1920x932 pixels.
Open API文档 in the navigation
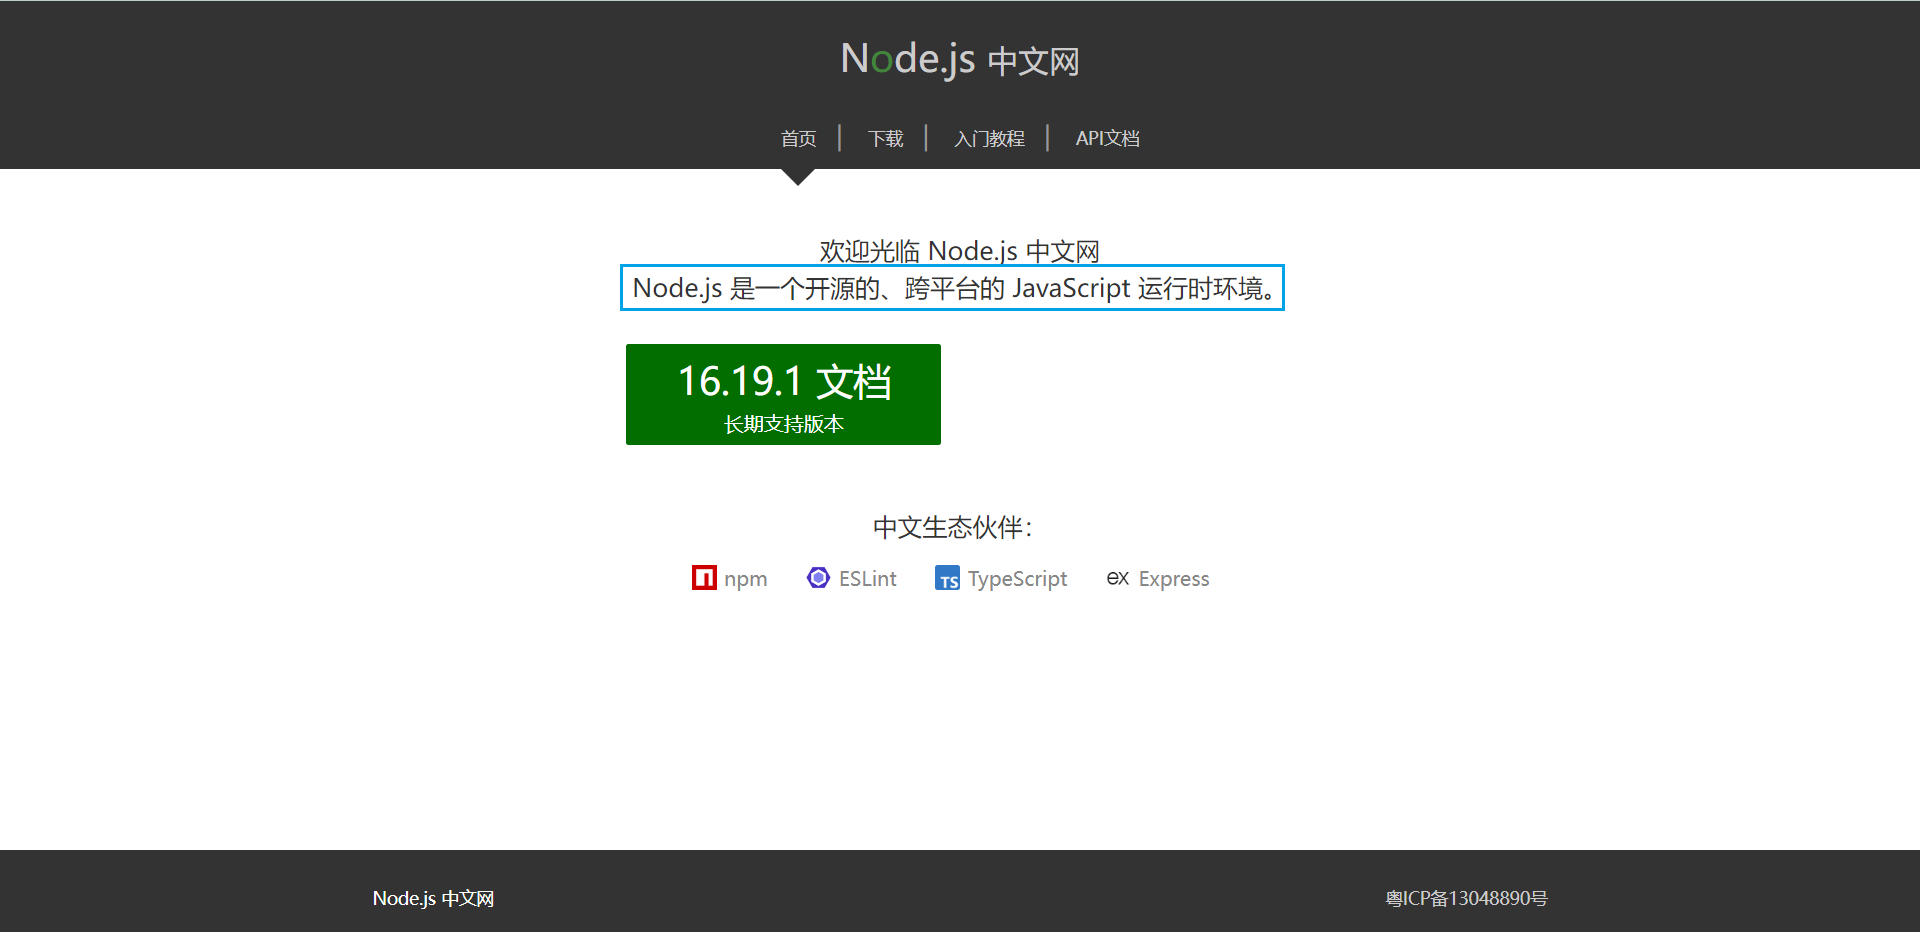coord(1107,138)
